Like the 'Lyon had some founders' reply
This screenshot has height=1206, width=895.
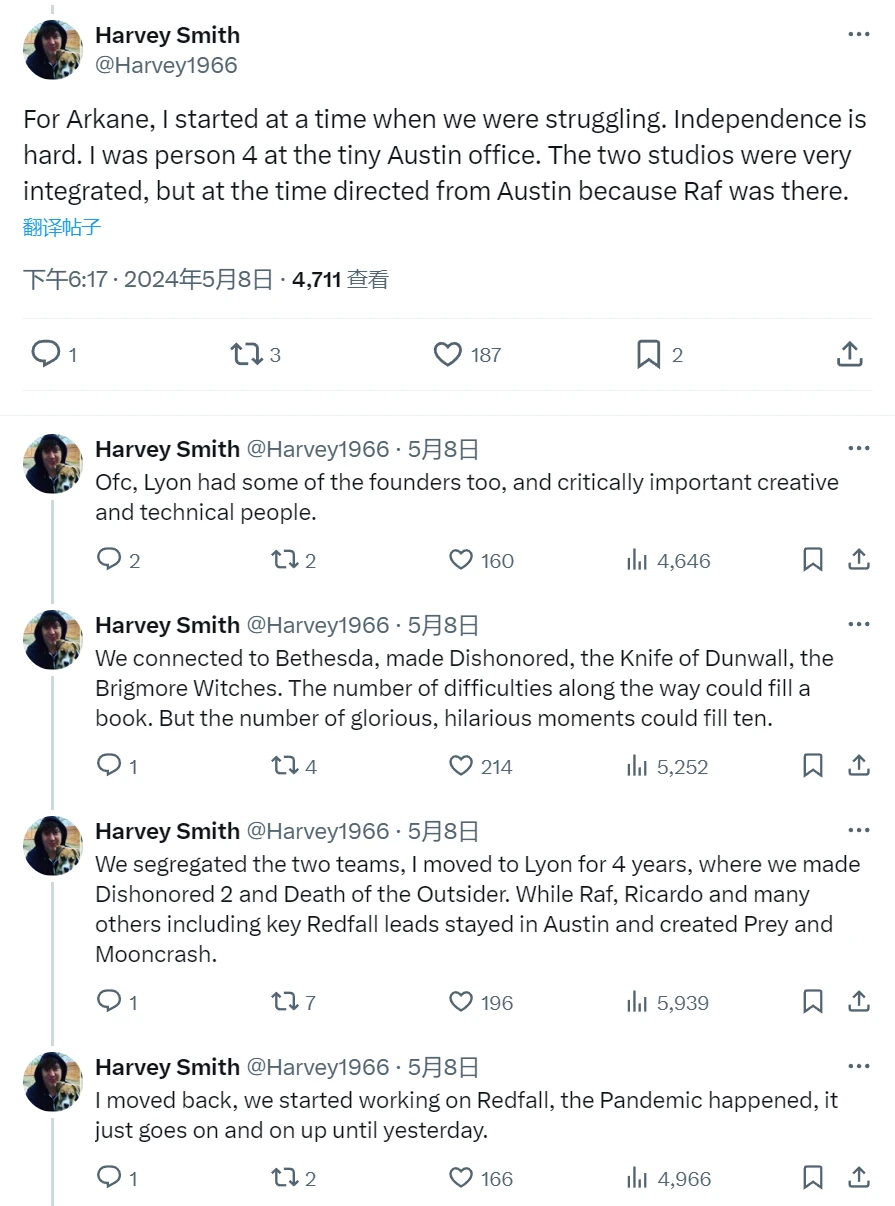pos(461,560)
